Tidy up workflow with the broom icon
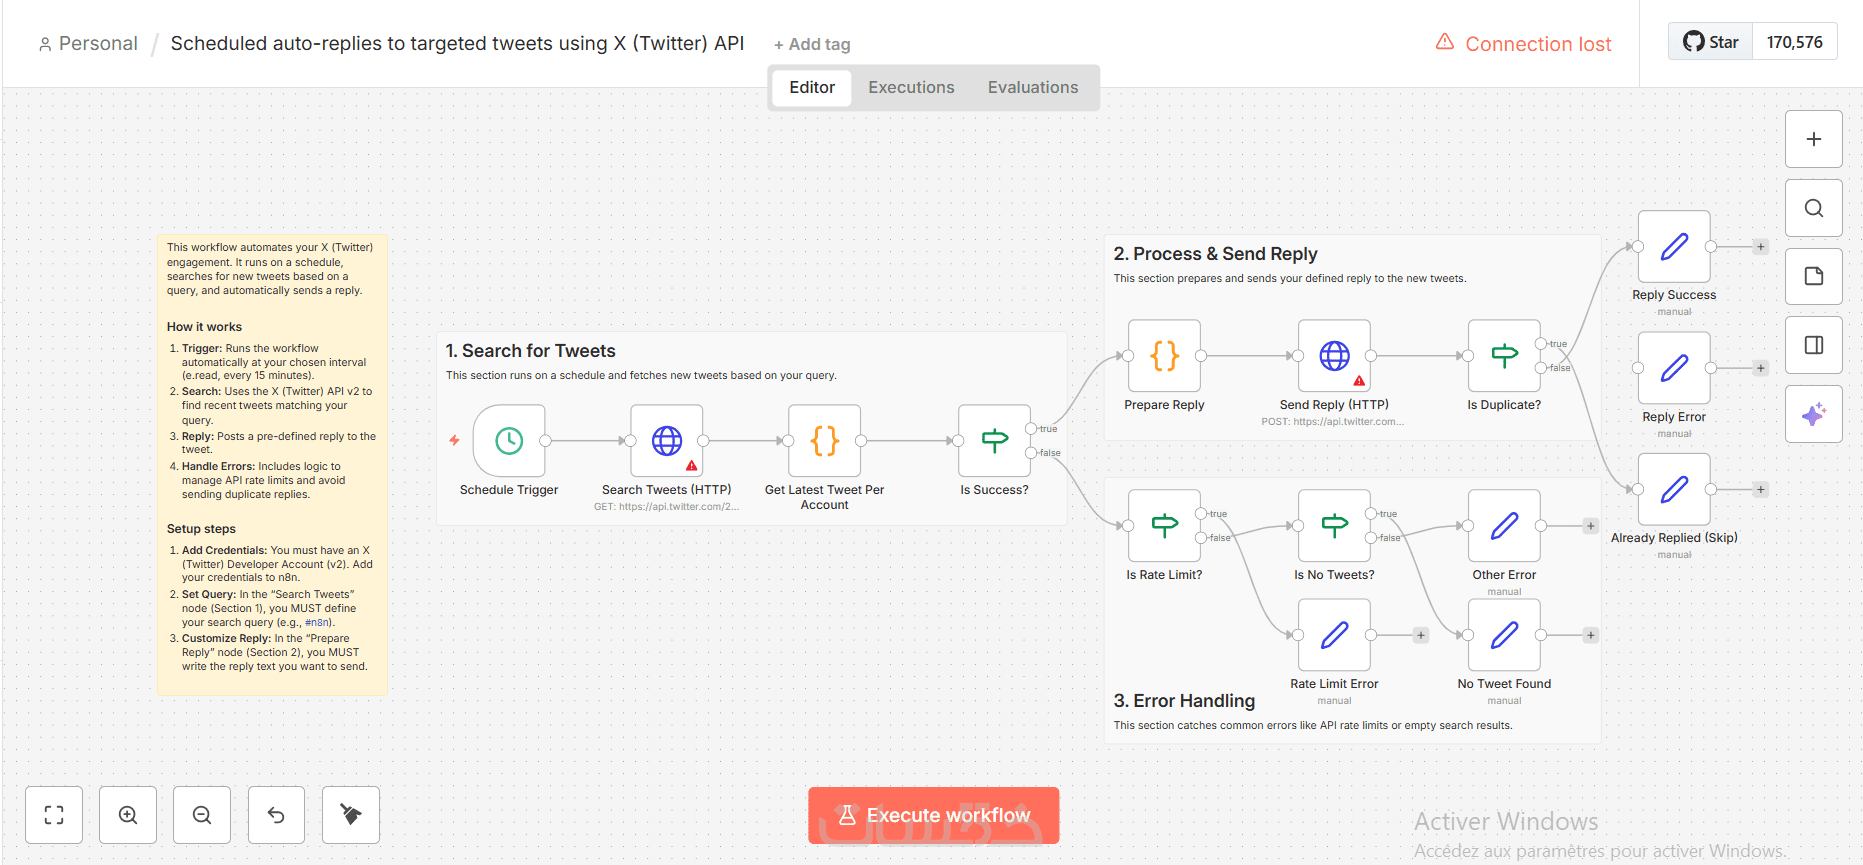 pos(351,815)
